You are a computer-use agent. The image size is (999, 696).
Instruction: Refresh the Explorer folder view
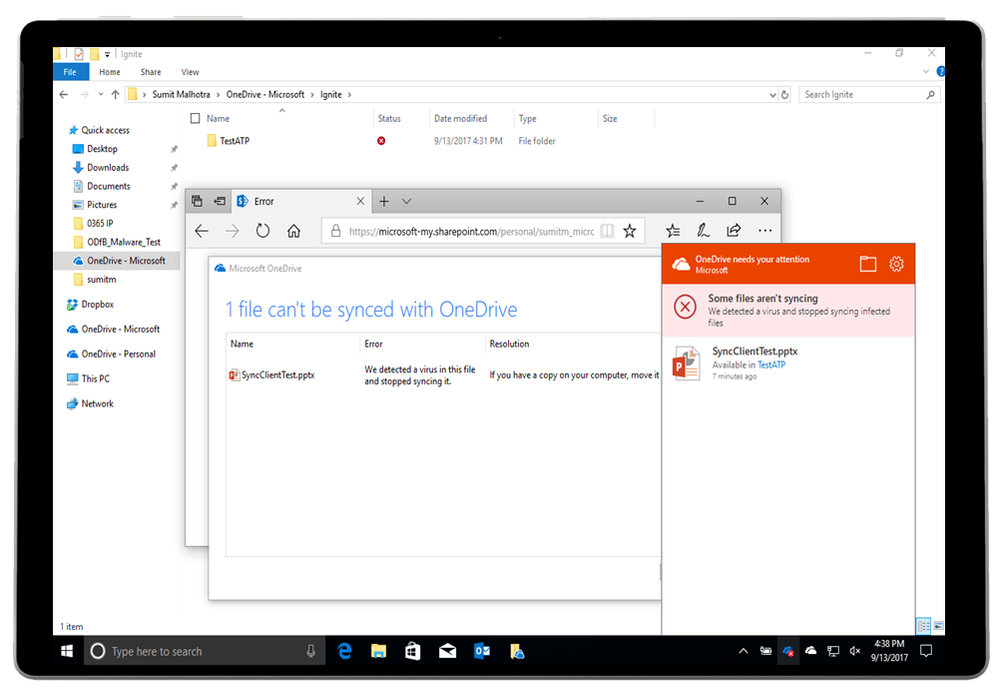point(785,95)
